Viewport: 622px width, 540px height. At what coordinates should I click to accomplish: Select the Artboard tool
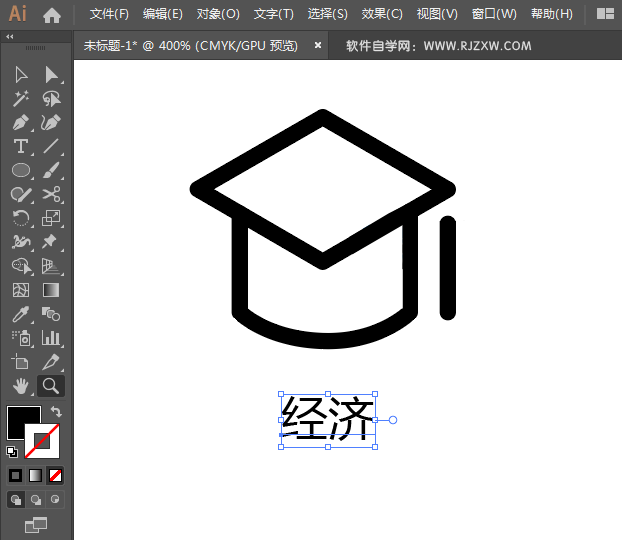20,362
